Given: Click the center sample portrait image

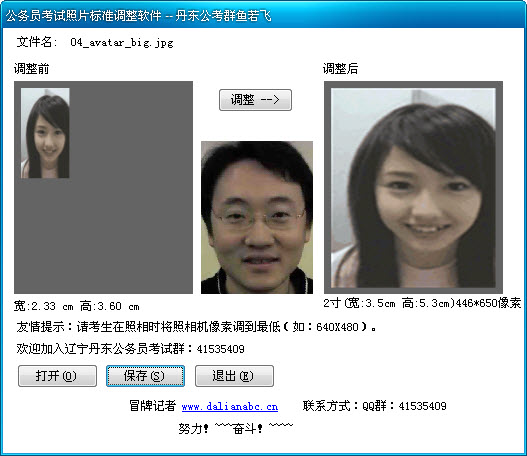Looking at the screenshot, I should tap(257, 217).
